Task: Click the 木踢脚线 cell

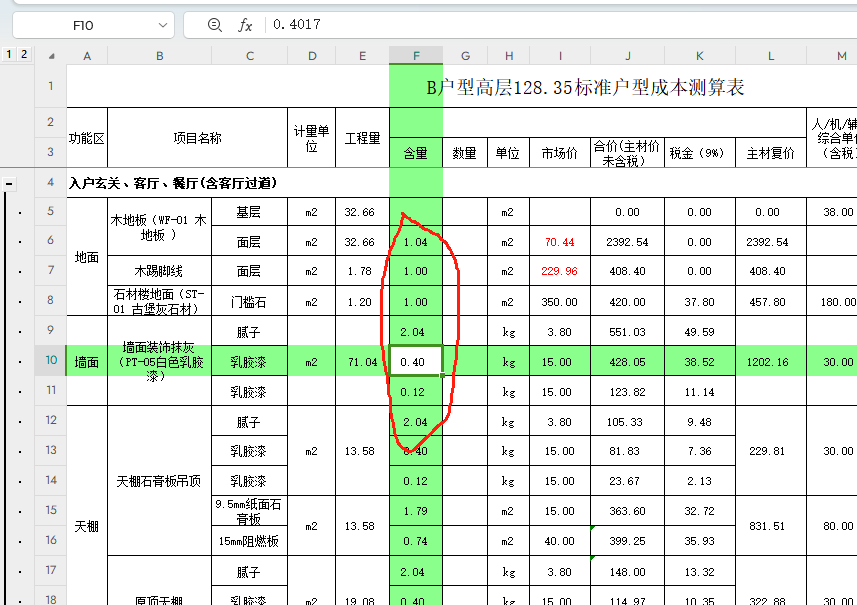Action: pyautogui.click(x=159, y=271)
